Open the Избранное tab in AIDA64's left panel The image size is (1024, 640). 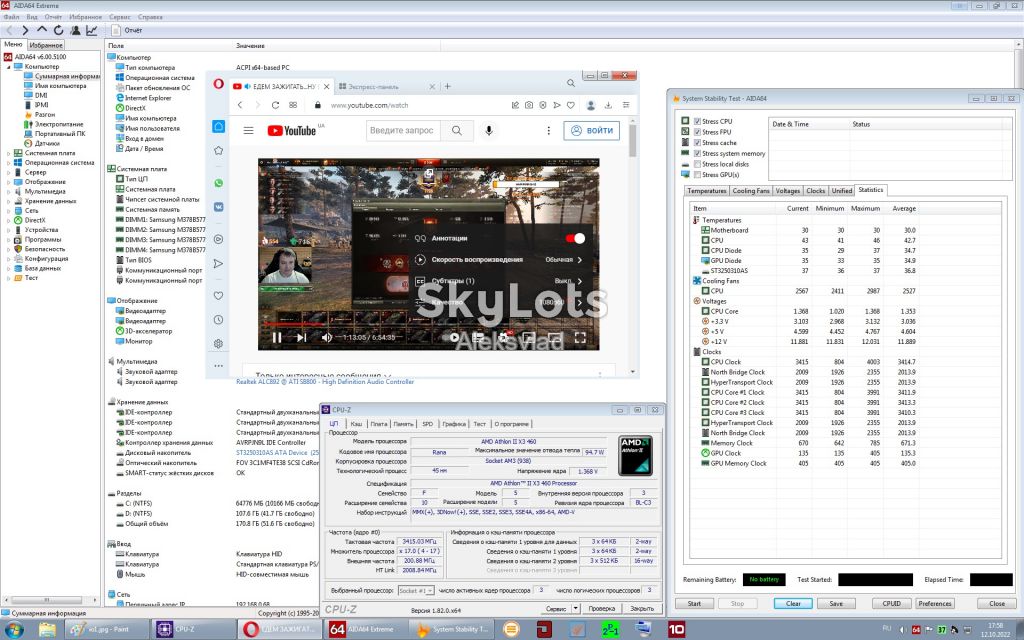(x=46, y=45)
